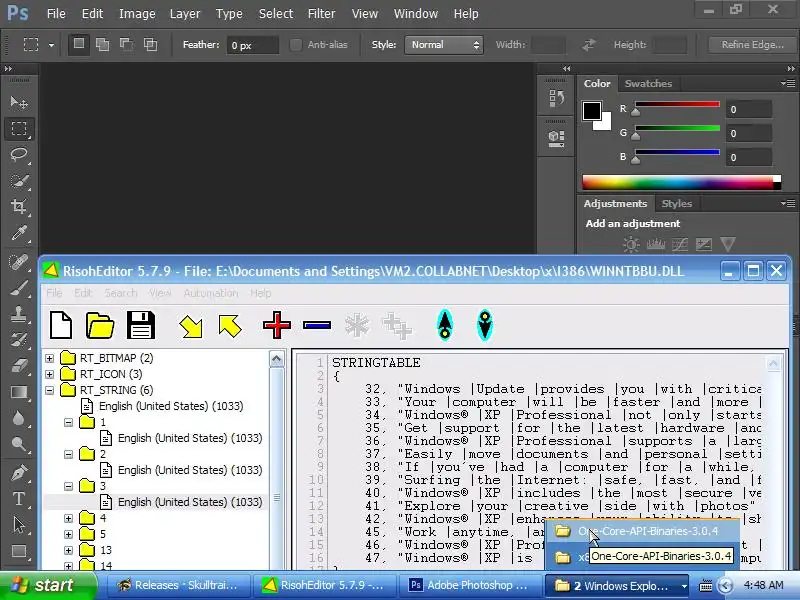Choose Add to selection mode
Viewport: 800px width, 600px height.
103,45
